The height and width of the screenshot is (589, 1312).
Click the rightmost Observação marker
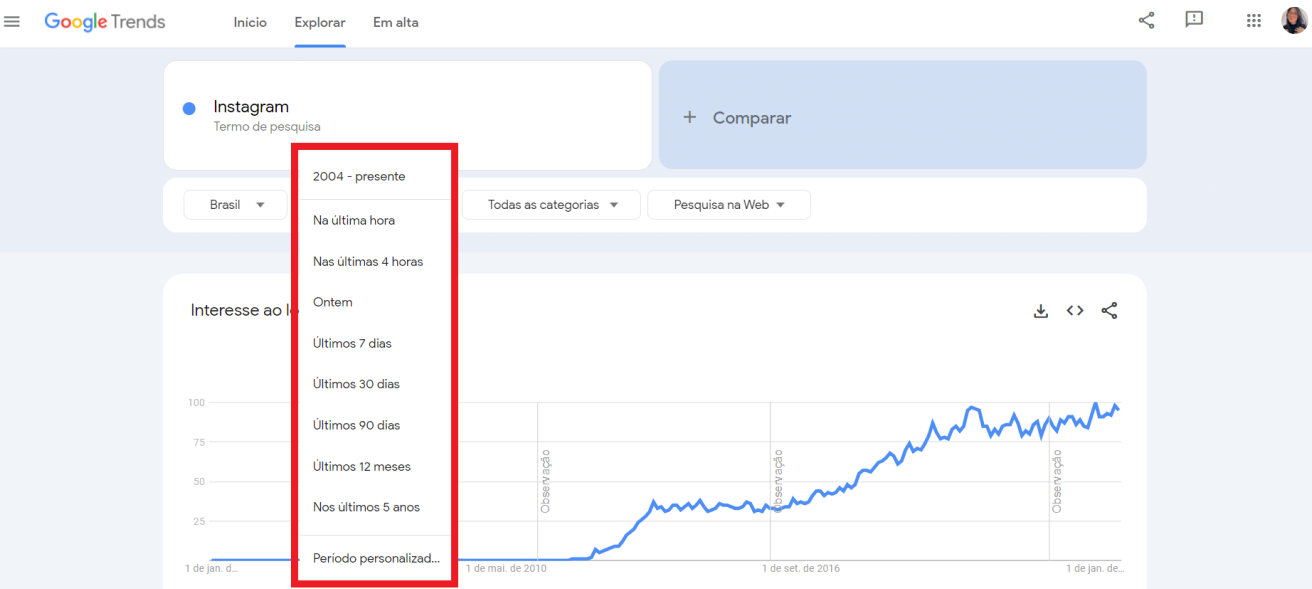click(x=1057, y=481)
